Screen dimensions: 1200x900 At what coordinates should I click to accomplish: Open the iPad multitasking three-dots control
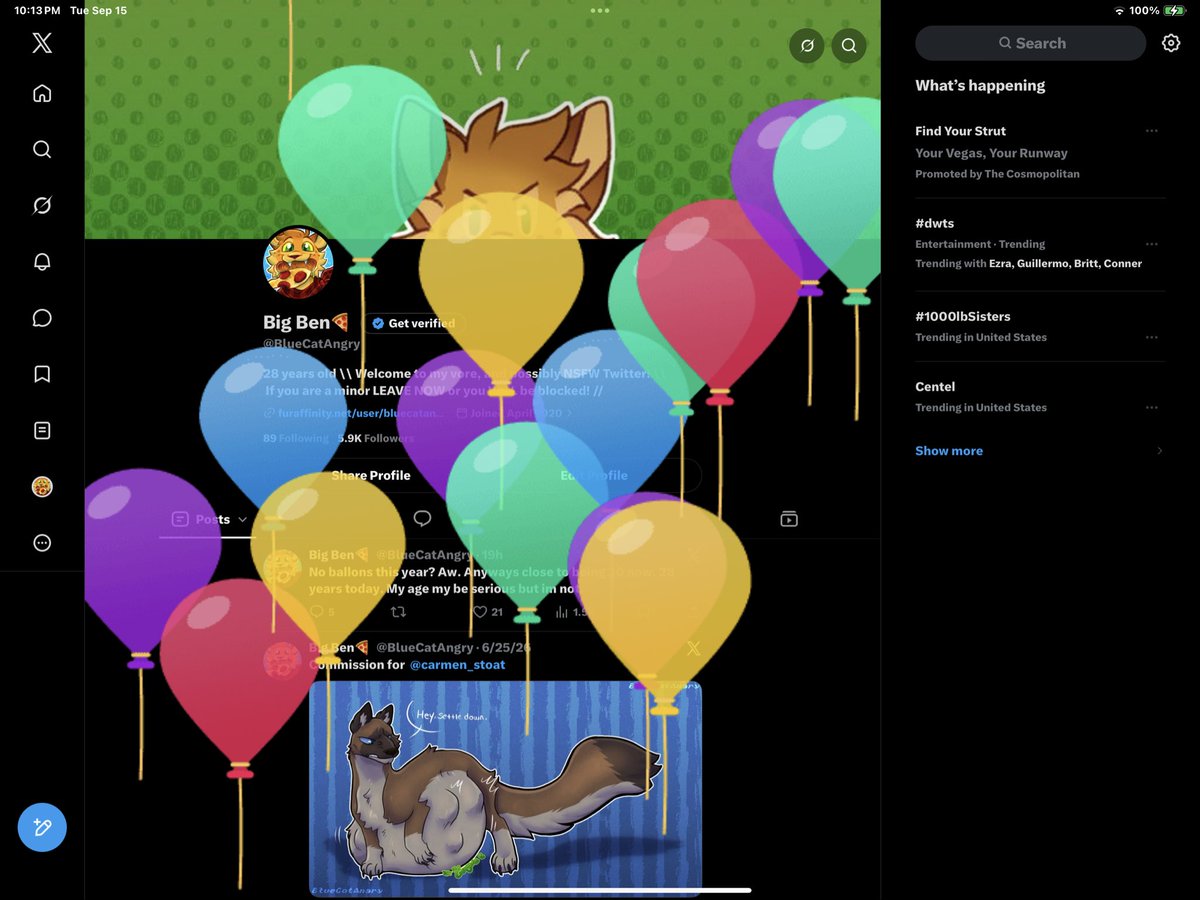point(600,10)
